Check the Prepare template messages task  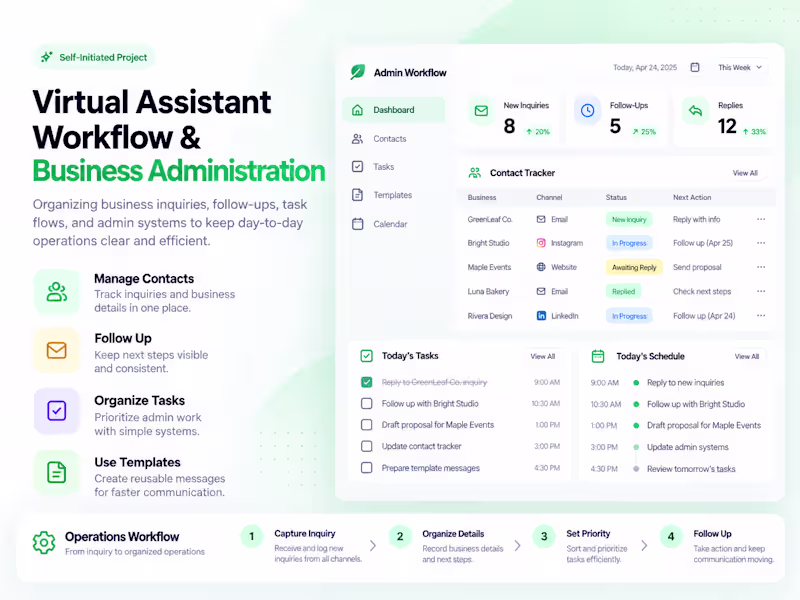[366, 467]
